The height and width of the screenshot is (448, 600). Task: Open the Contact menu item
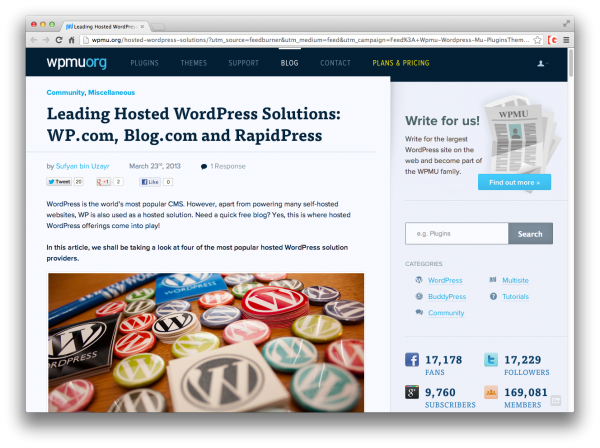pyautogui.click(x=335, y=63)
